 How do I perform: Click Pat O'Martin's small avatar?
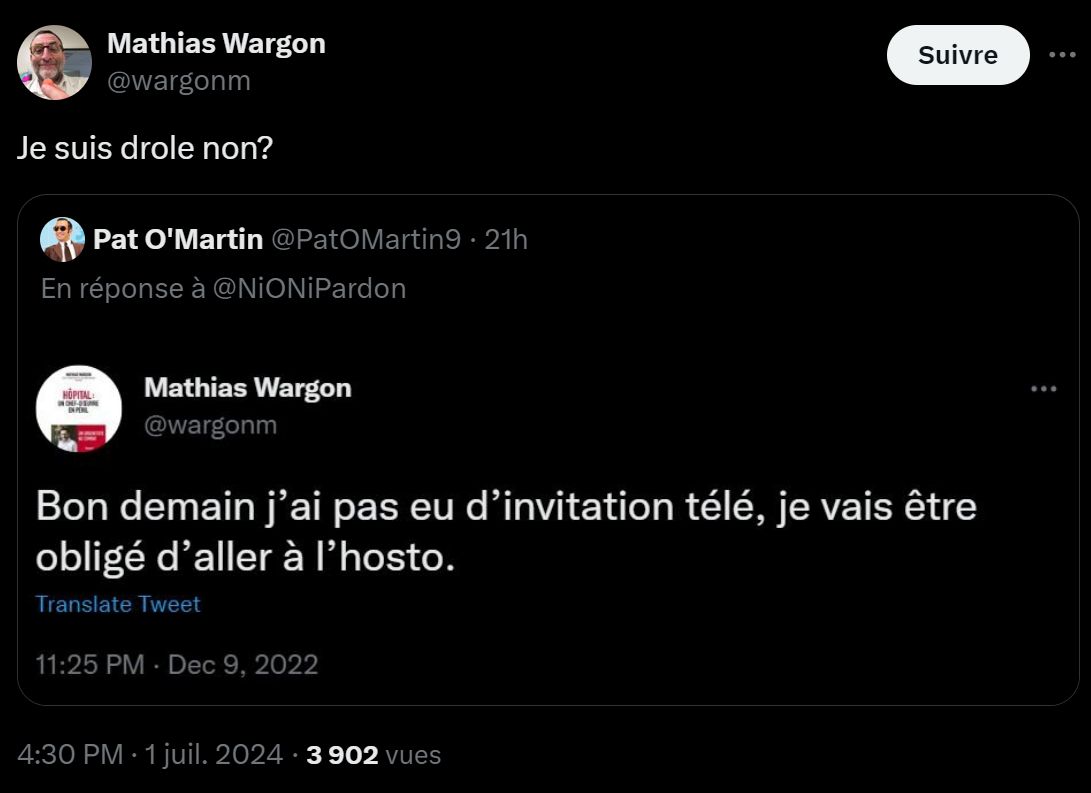click(x=62, y=239)
